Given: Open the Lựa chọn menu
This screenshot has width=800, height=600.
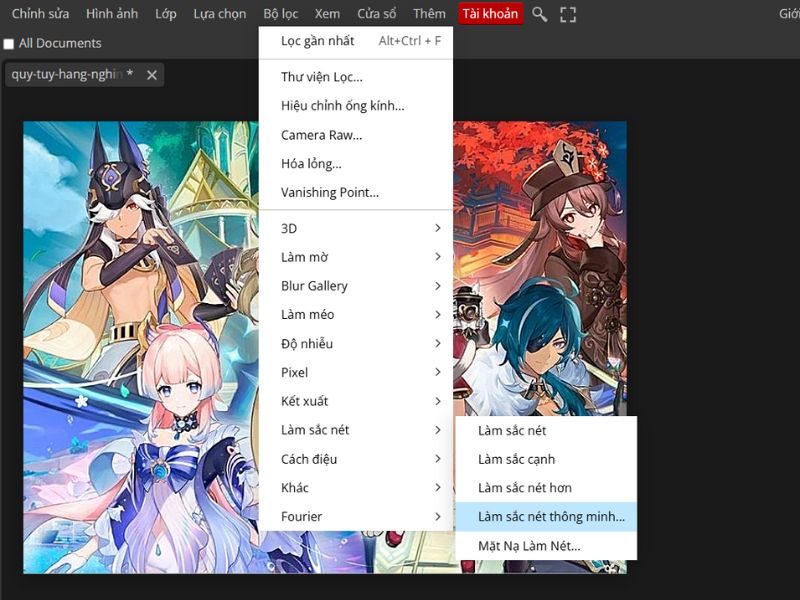Looking at the screenshot, I should (x=219, y=14).
